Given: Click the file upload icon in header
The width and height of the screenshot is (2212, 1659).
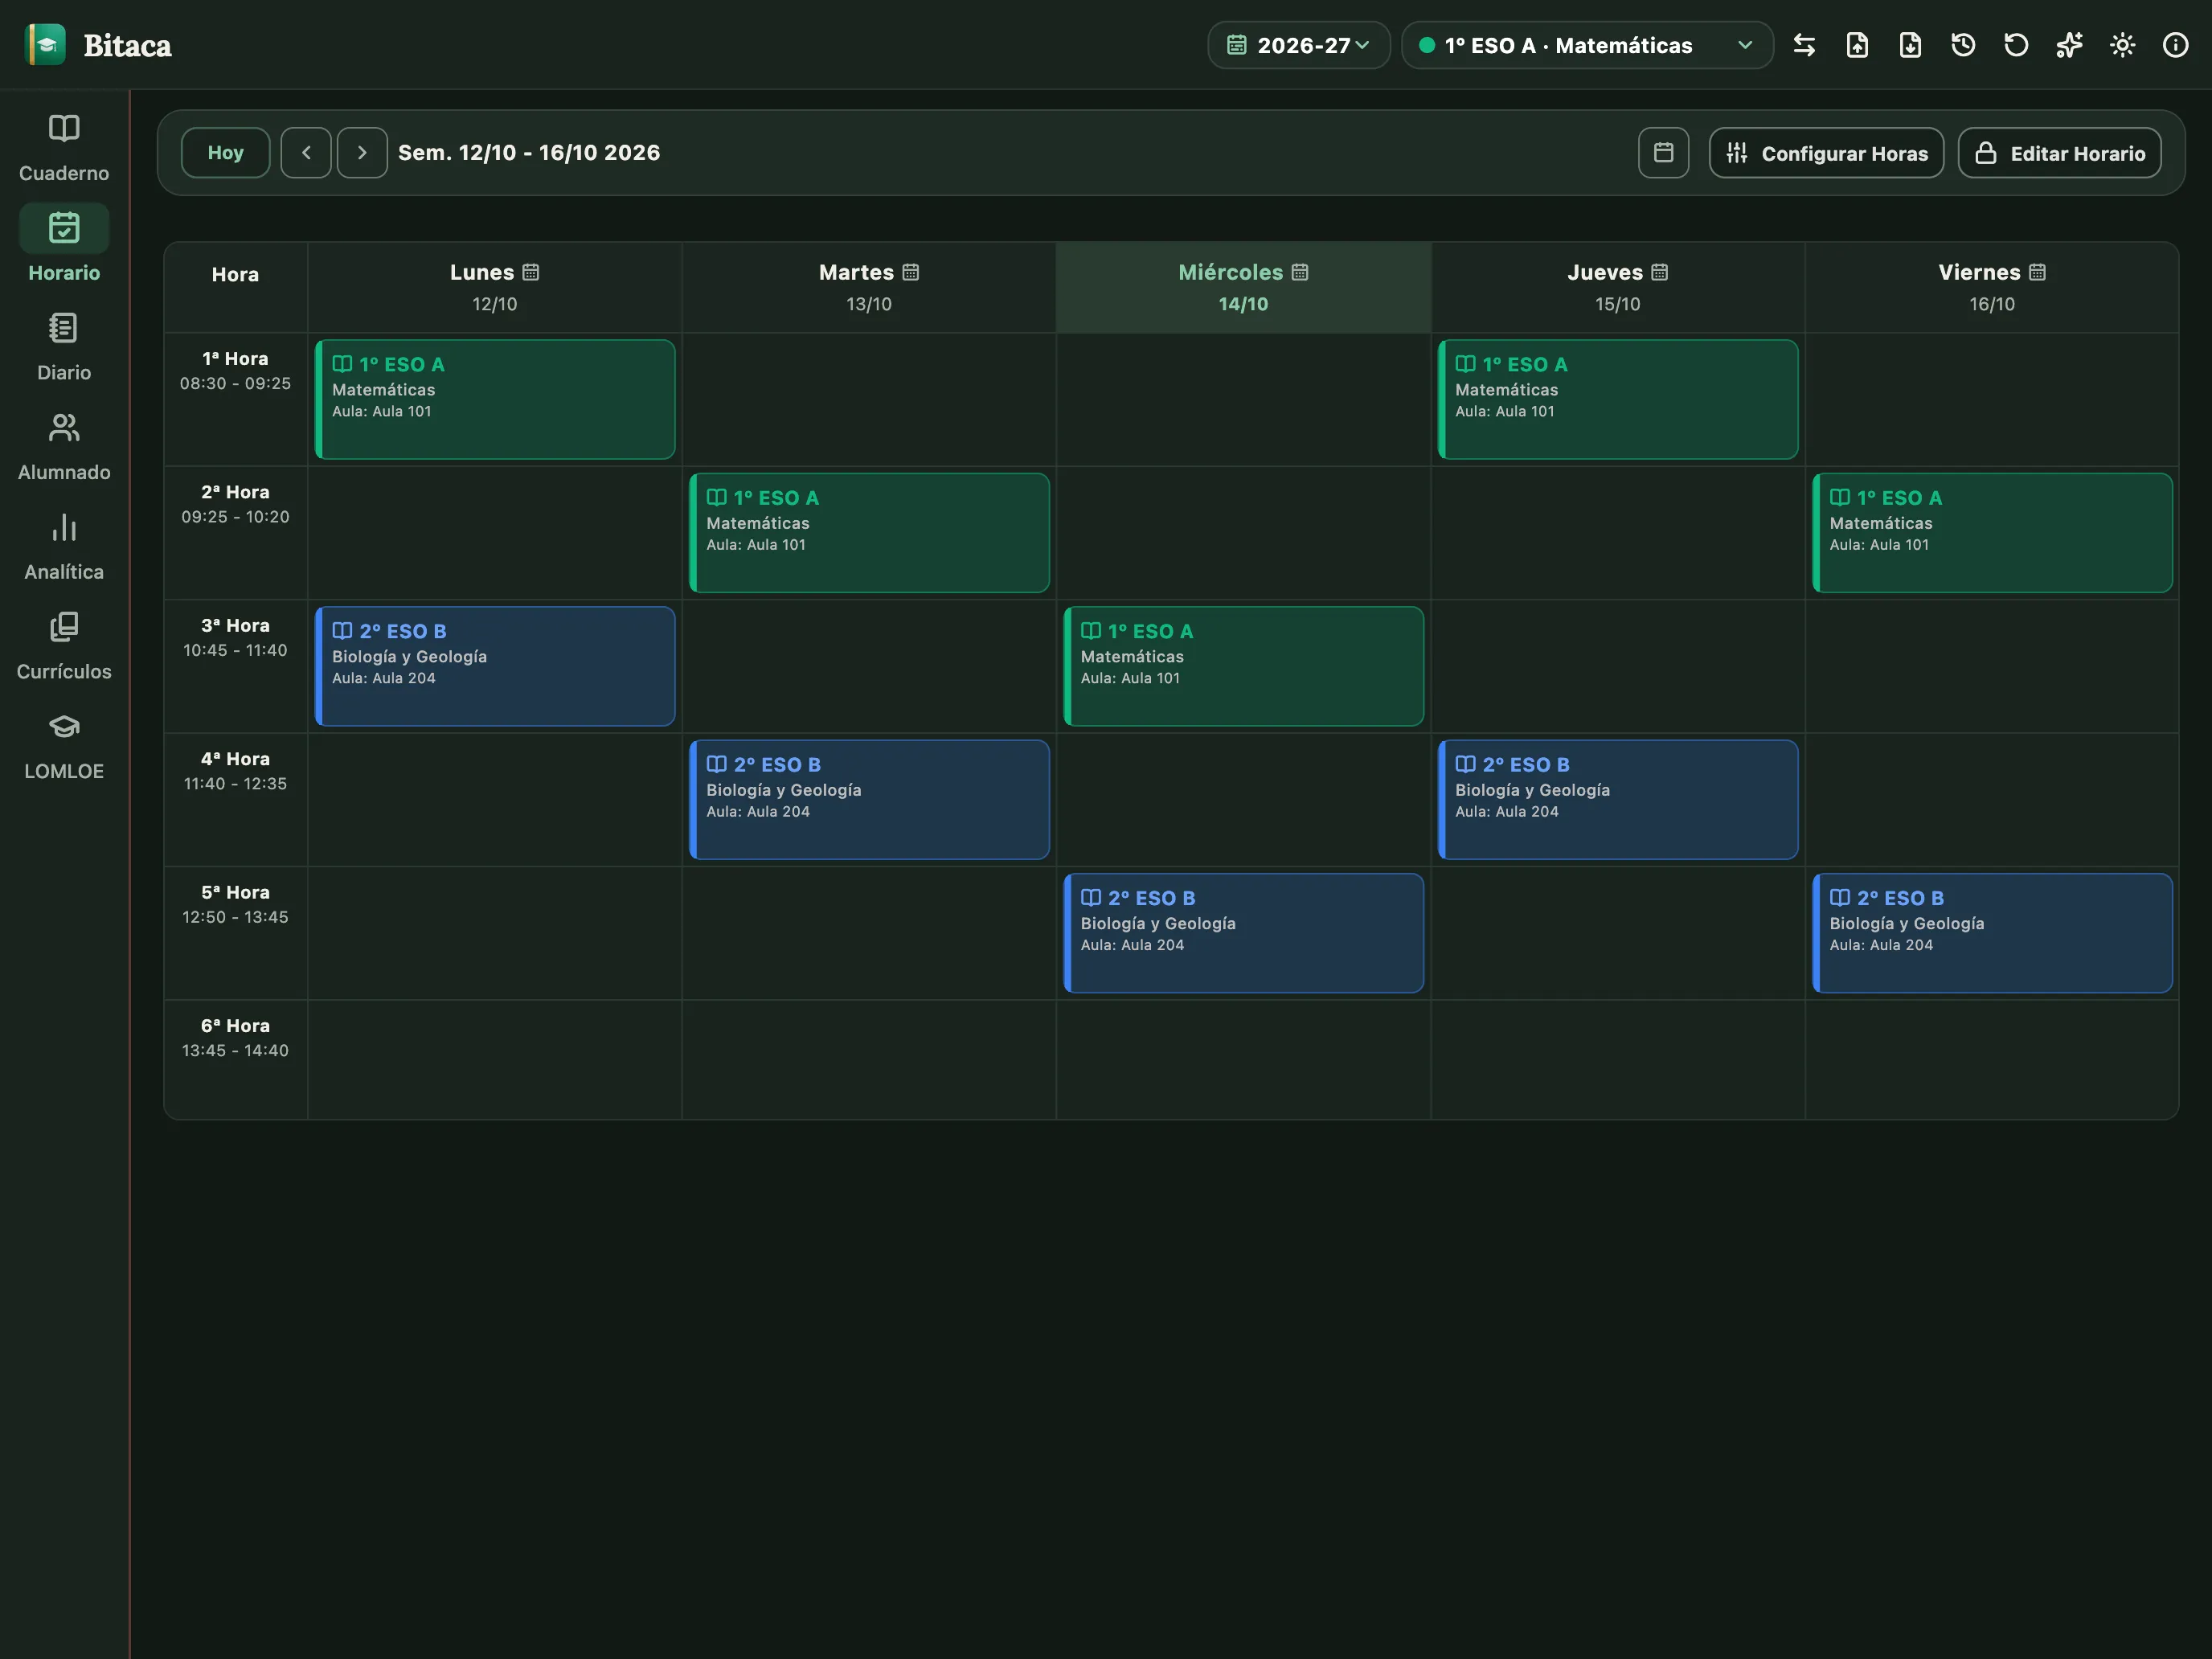Looking at the screenshot, I should [x=1857, y=45].
